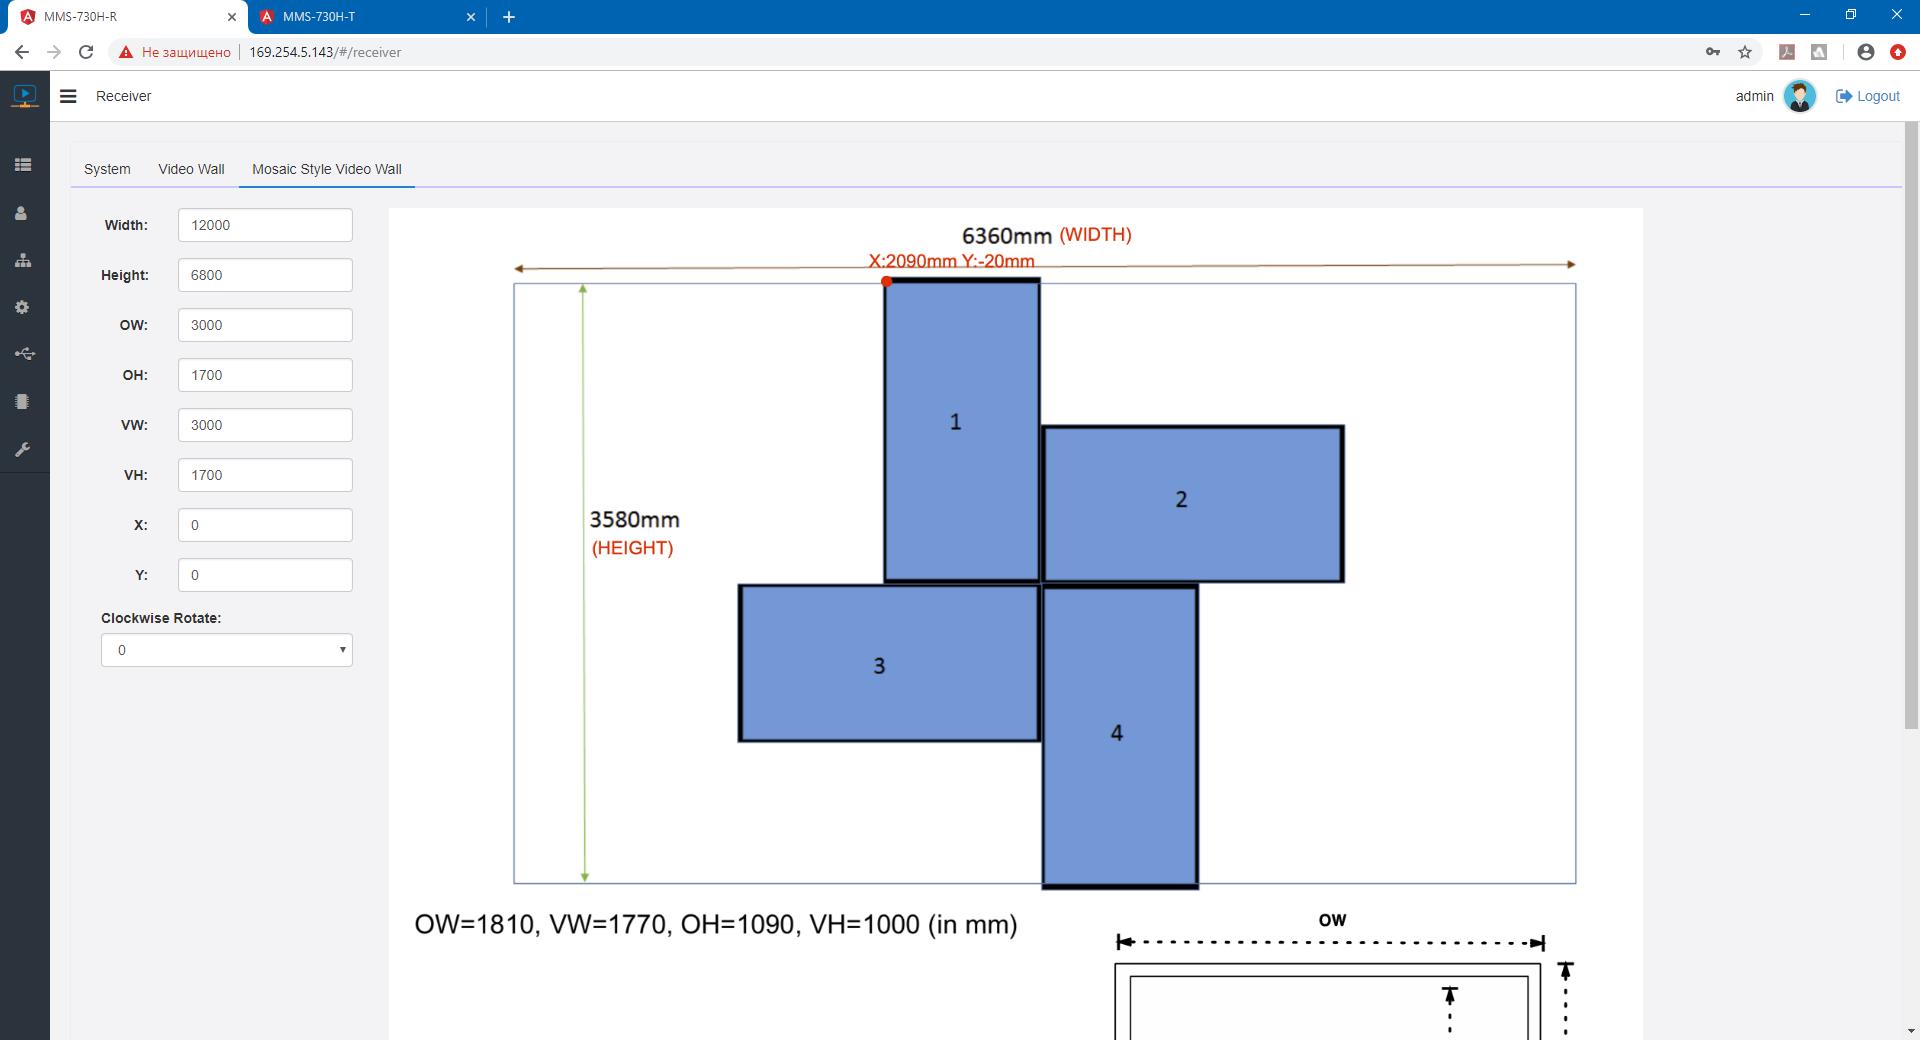The height and width of the screenshot is (1040, 1920).
Task: Switch to MMS-730H-T browser tab
Action: pos(360,17)
